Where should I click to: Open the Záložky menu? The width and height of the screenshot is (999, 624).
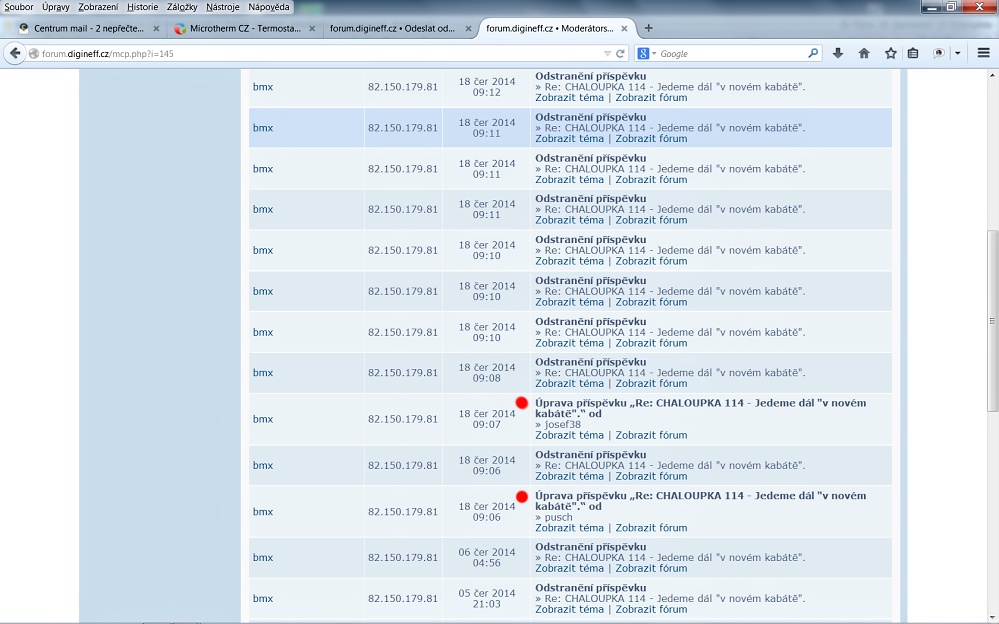click(x=181, y=7)
